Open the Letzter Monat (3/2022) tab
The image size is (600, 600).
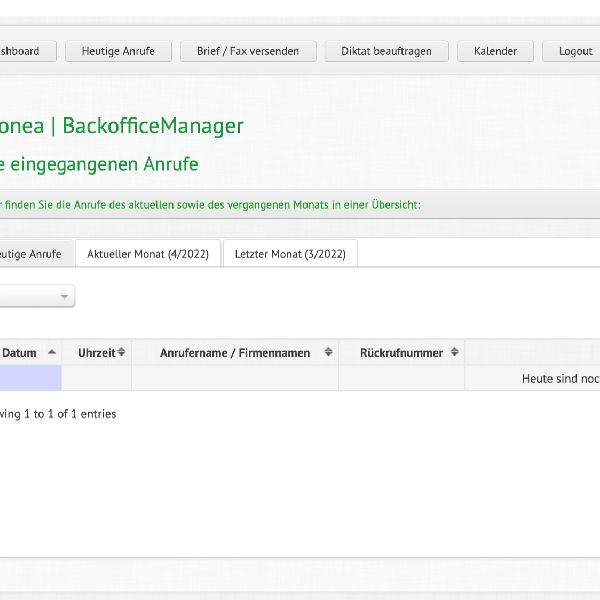point(290,254)
